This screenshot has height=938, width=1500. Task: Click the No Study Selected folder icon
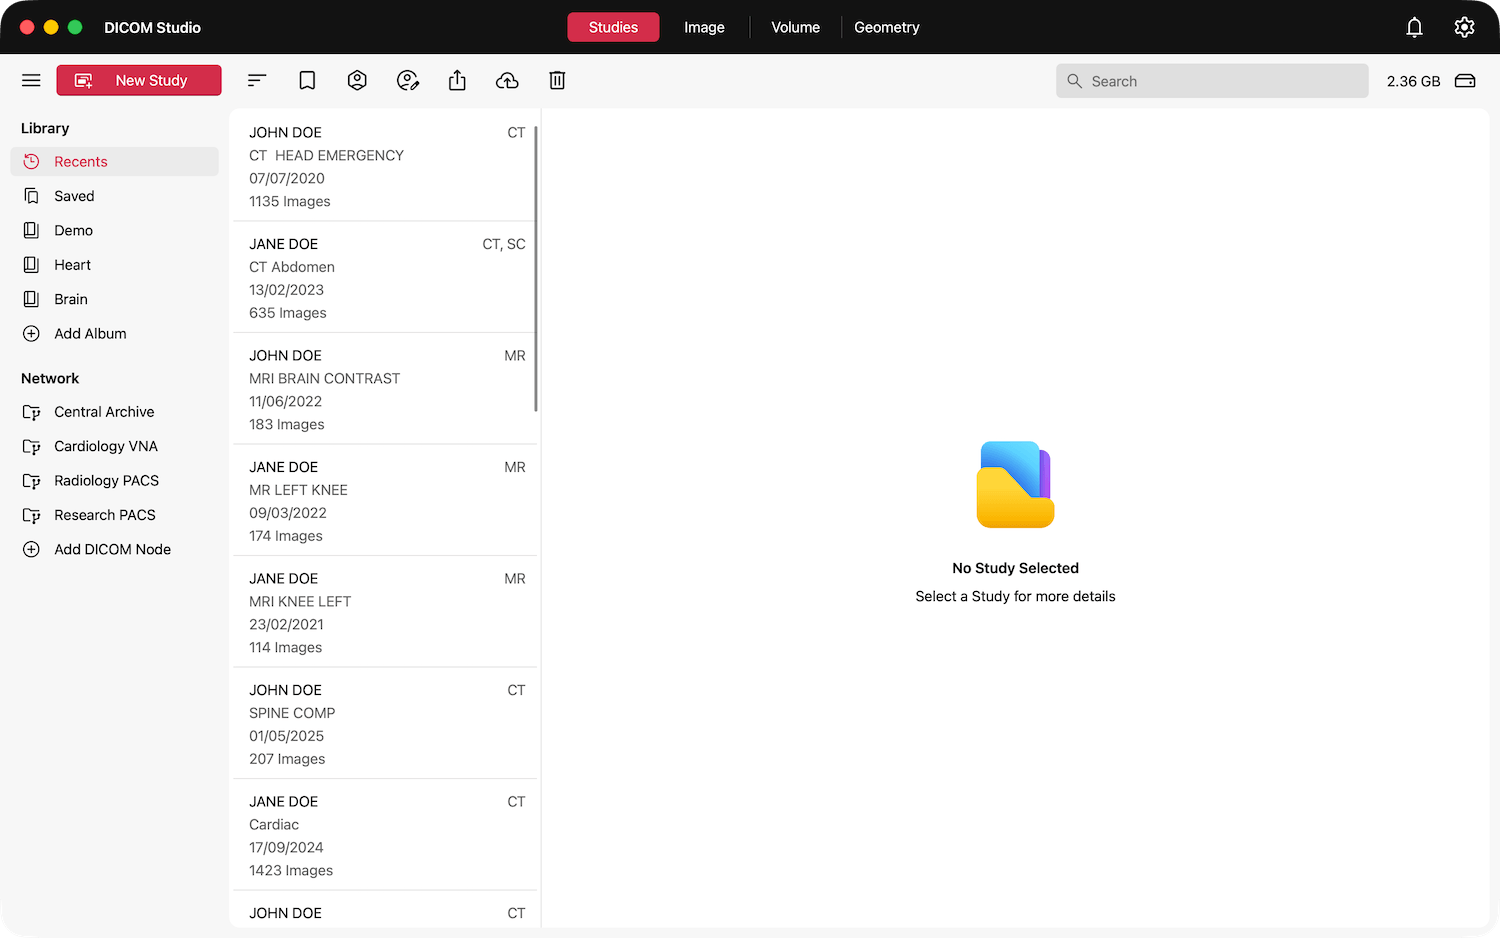click(x=1015, y=484)
